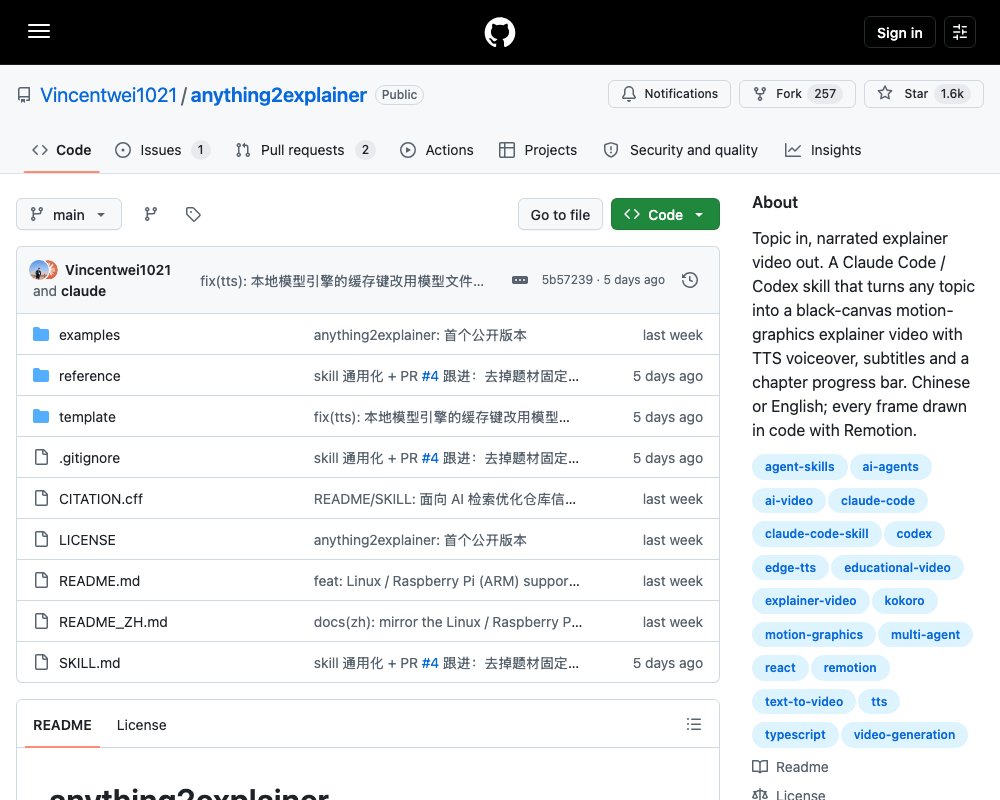Click the react topic tag
The width and height of the screenshot is (1000, 800).
point(780,667)
